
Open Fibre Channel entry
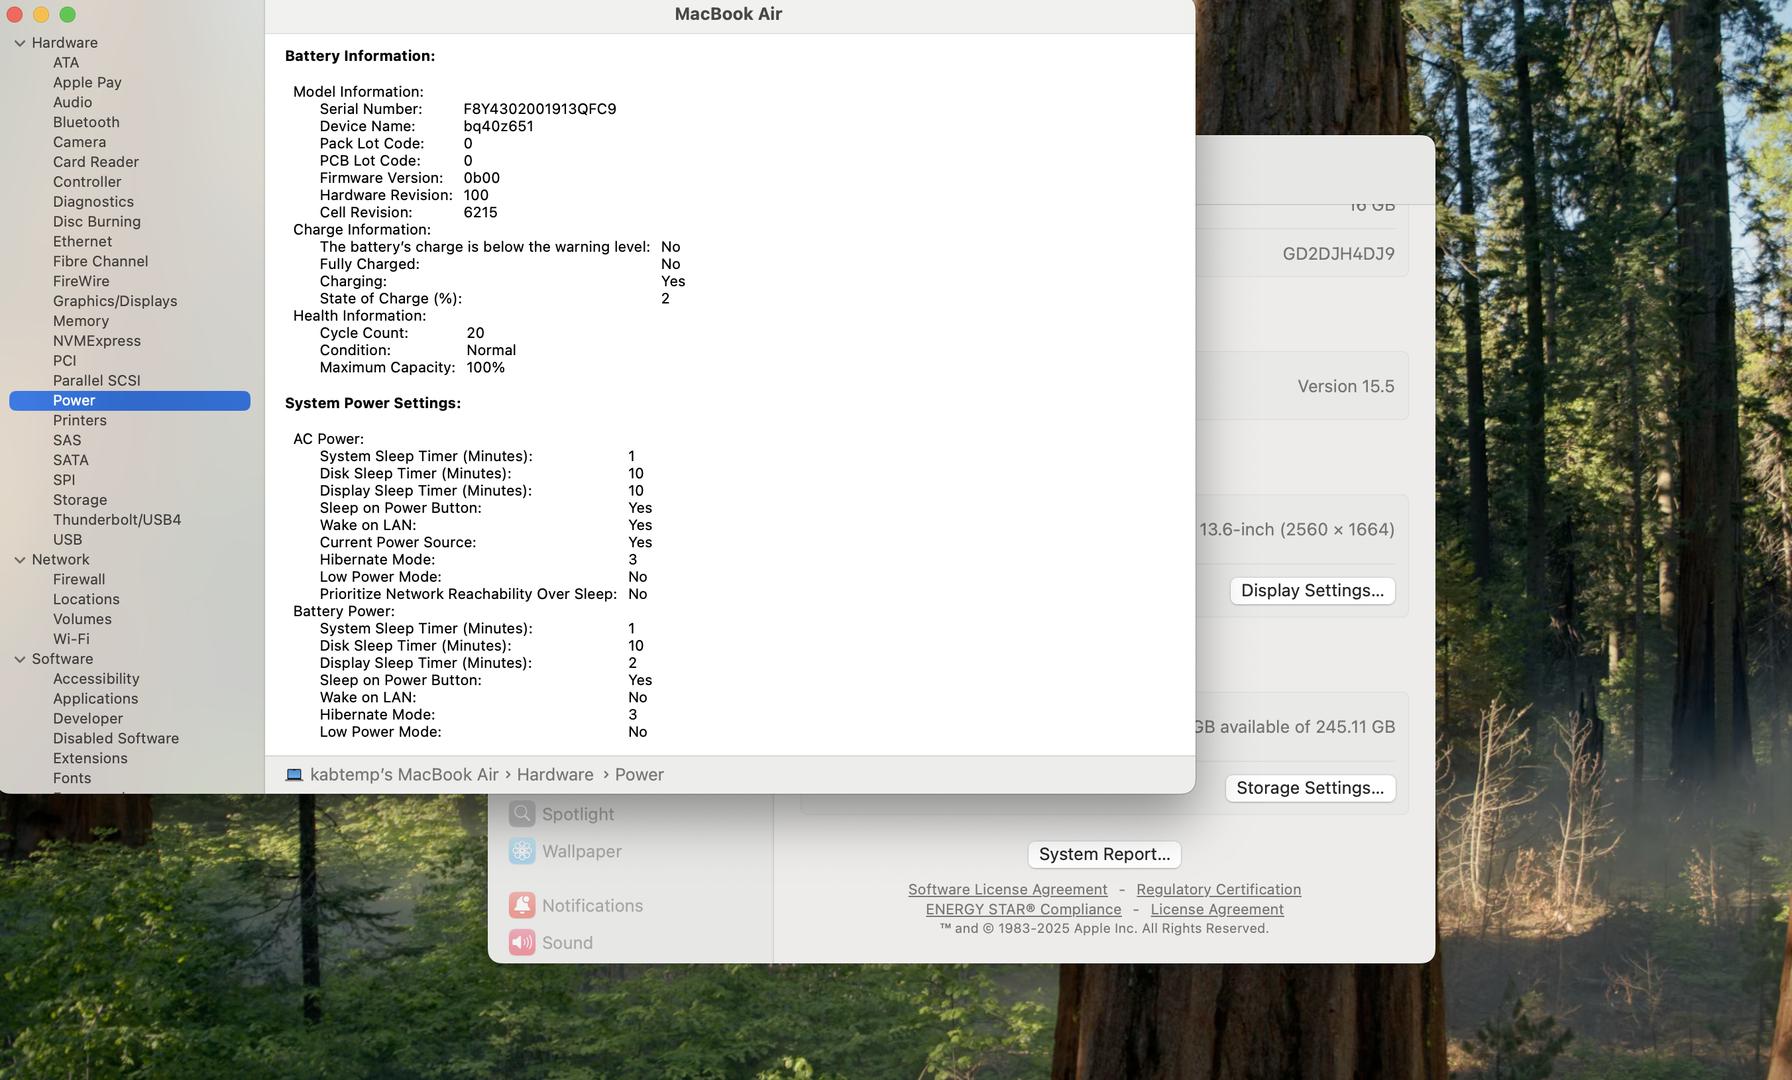pos(100,261)
